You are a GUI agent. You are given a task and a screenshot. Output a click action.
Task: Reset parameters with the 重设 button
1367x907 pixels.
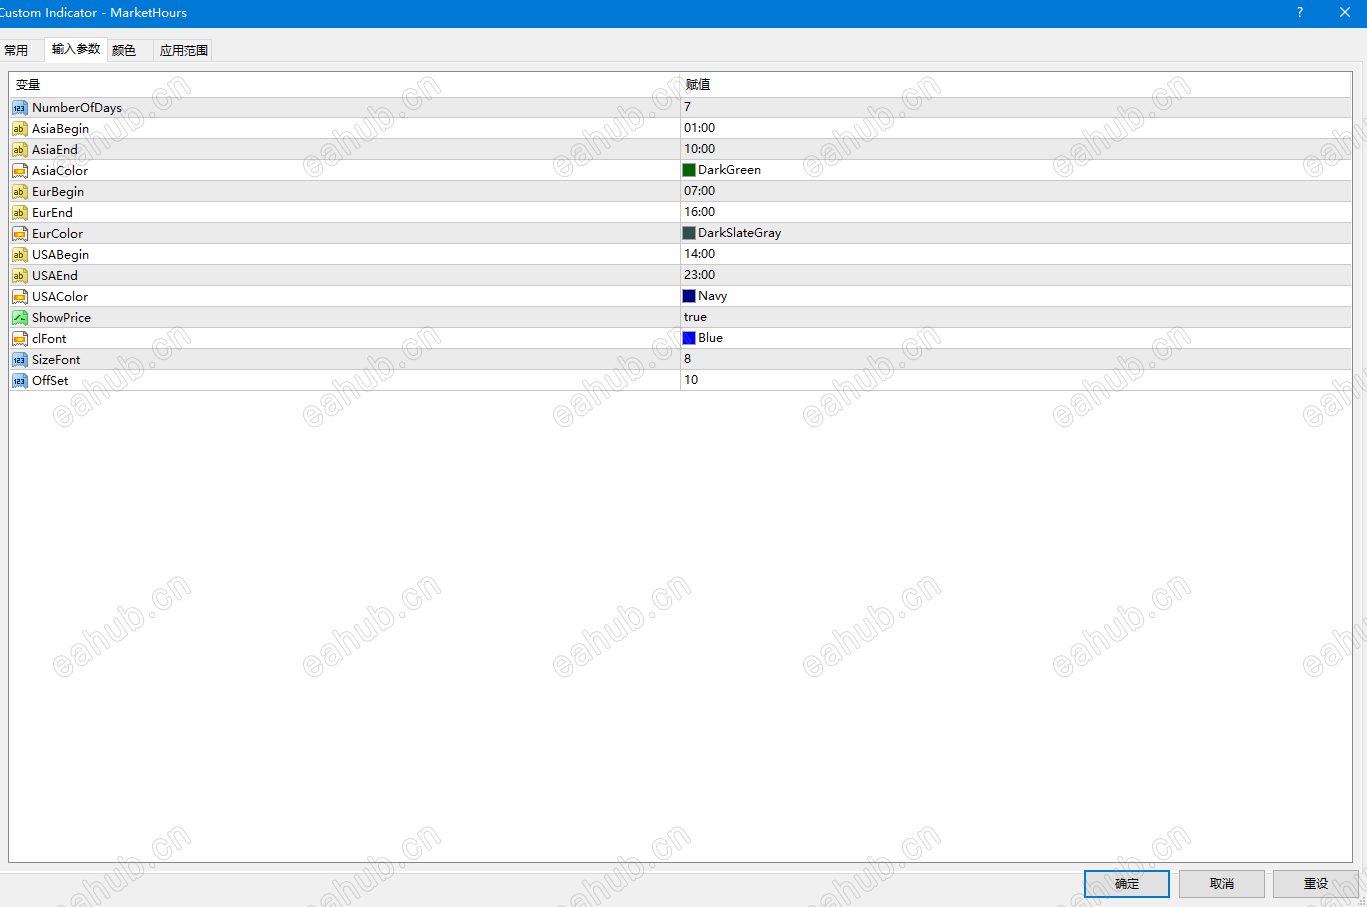coord(1316,883)
